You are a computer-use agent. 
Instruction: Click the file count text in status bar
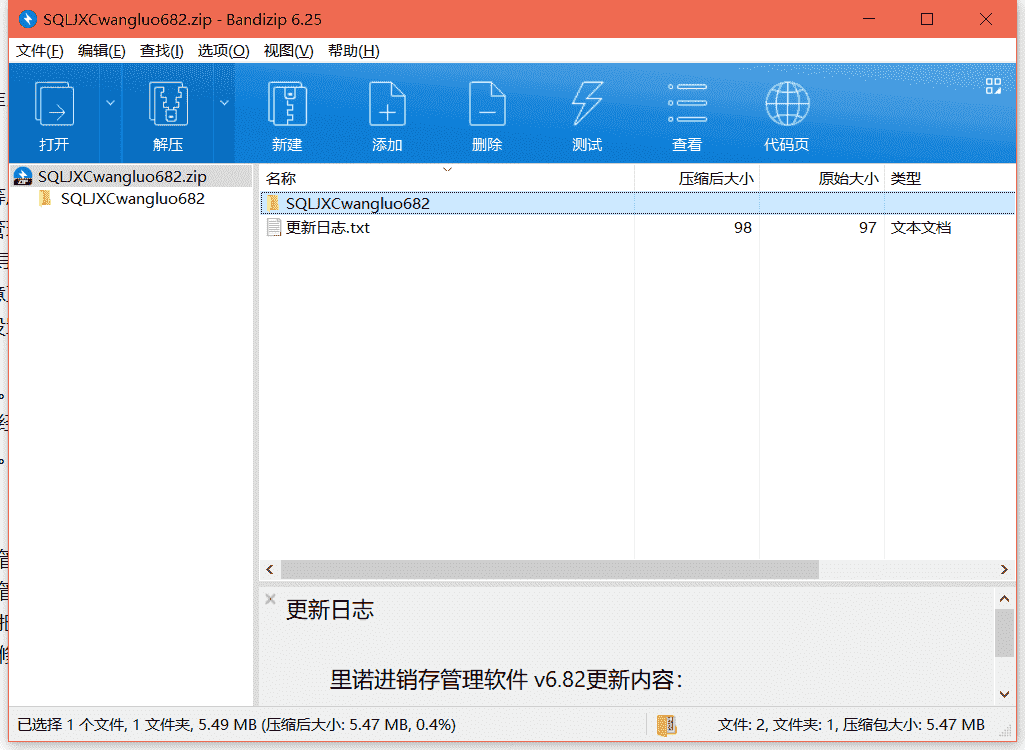click(850, 724)
